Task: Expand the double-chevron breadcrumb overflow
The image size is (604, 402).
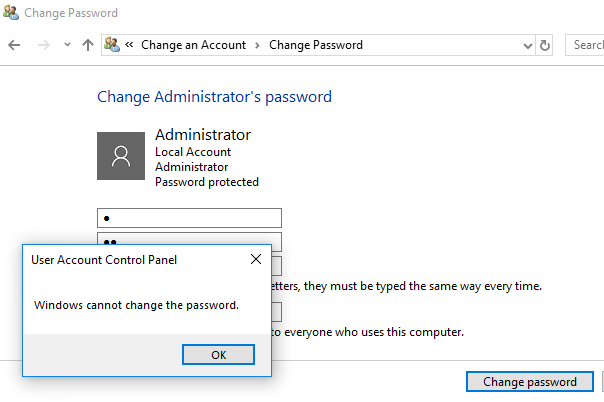Action: click(x=129, y=45)
